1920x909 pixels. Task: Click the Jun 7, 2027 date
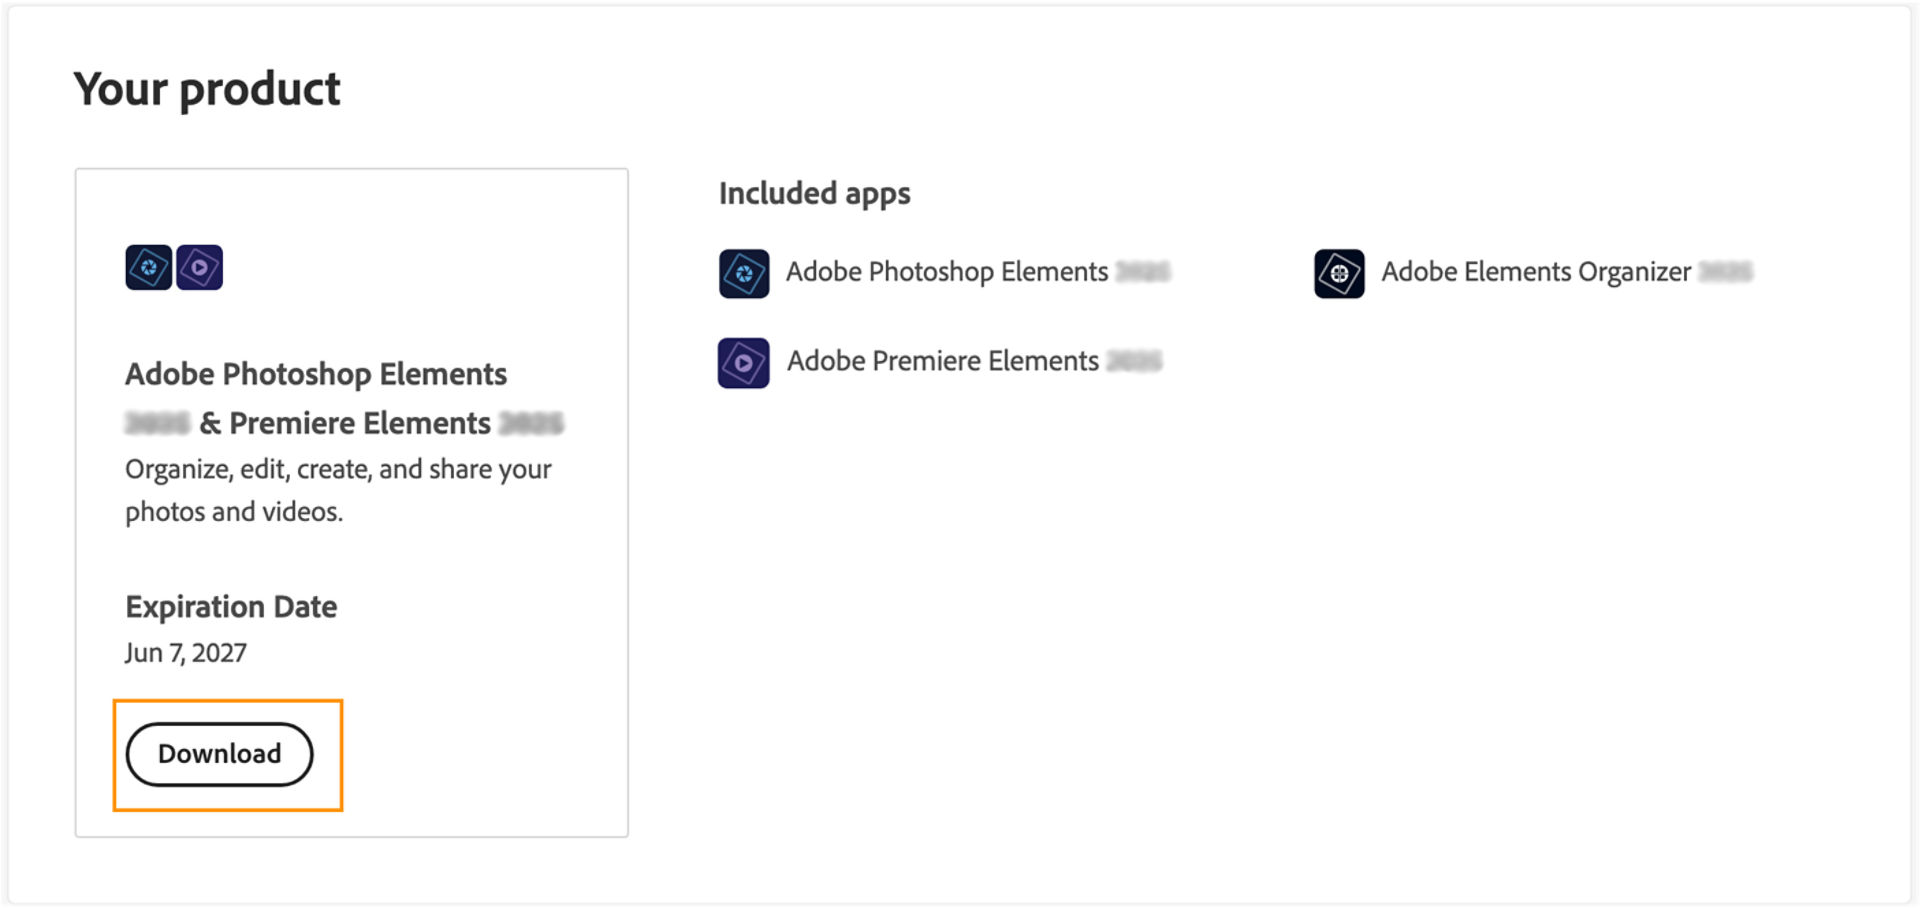pyautogui.click(x=186, y=653)
